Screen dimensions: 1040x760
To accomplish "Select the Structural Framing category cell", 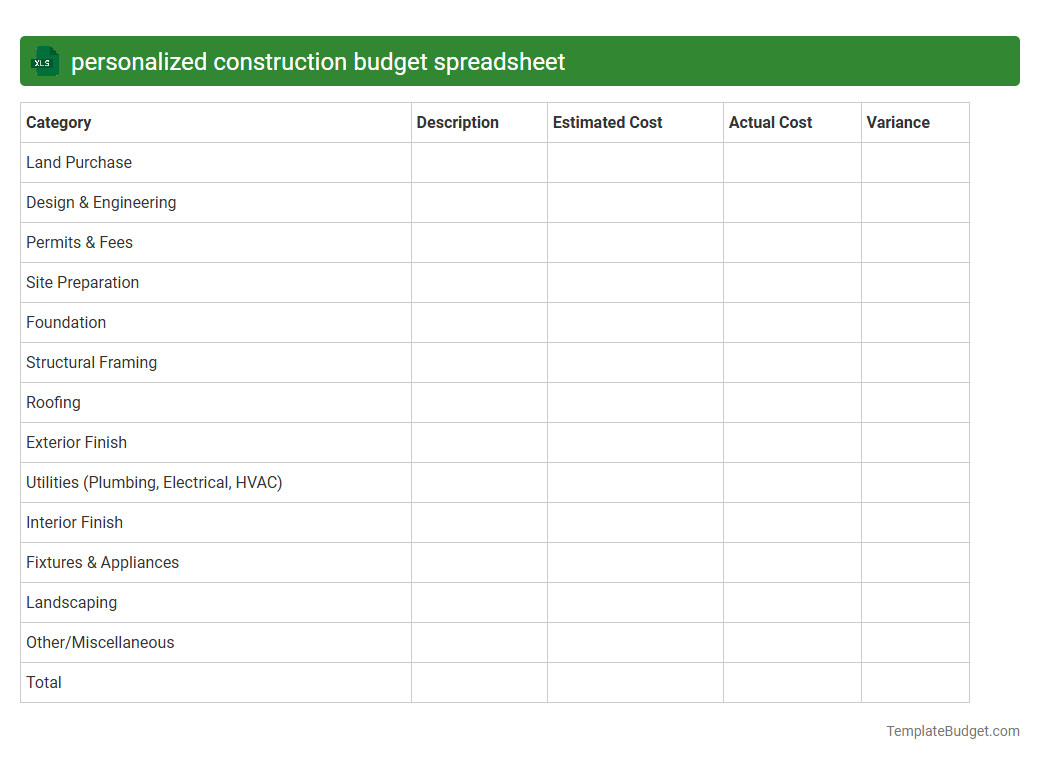I will [91, 362].
